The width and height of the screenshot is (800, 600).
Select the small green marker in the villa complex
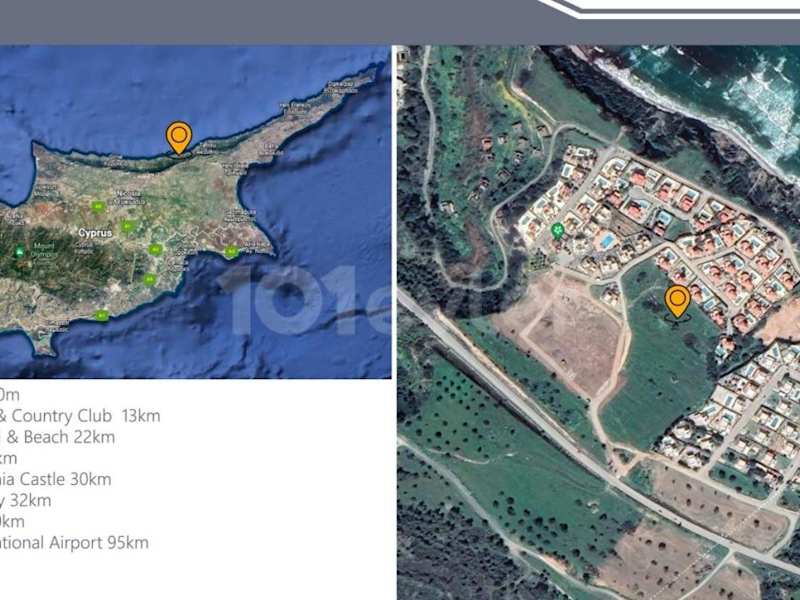(x=559, y=230)
